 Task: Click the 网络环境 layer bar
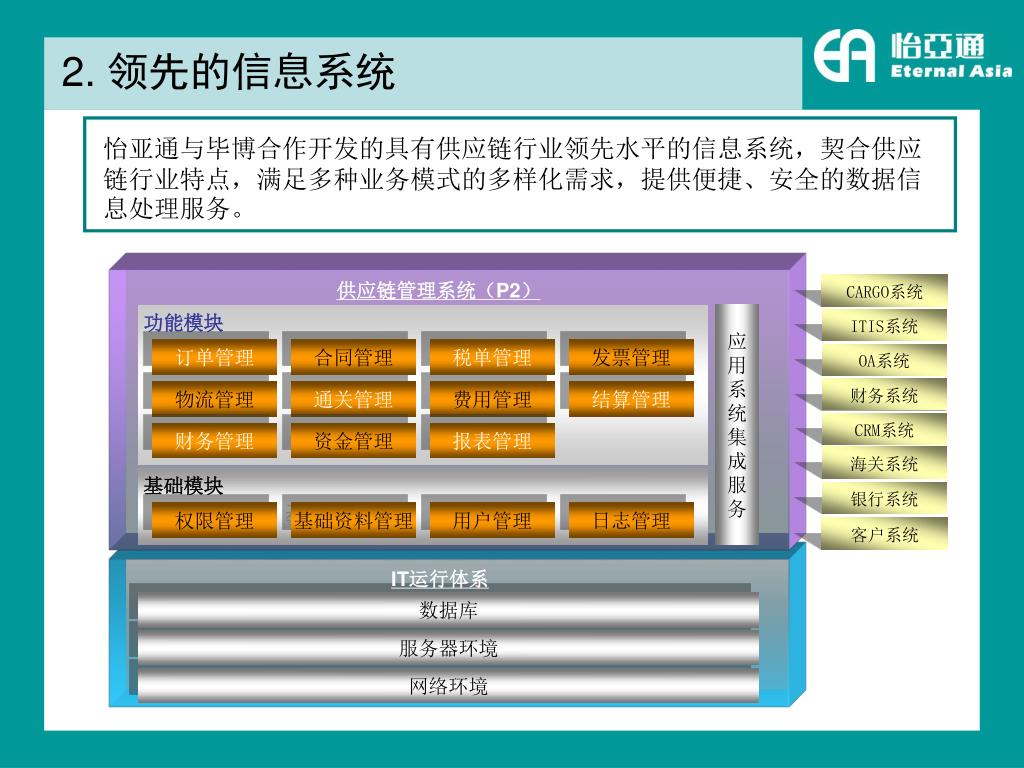click(448, 686)
